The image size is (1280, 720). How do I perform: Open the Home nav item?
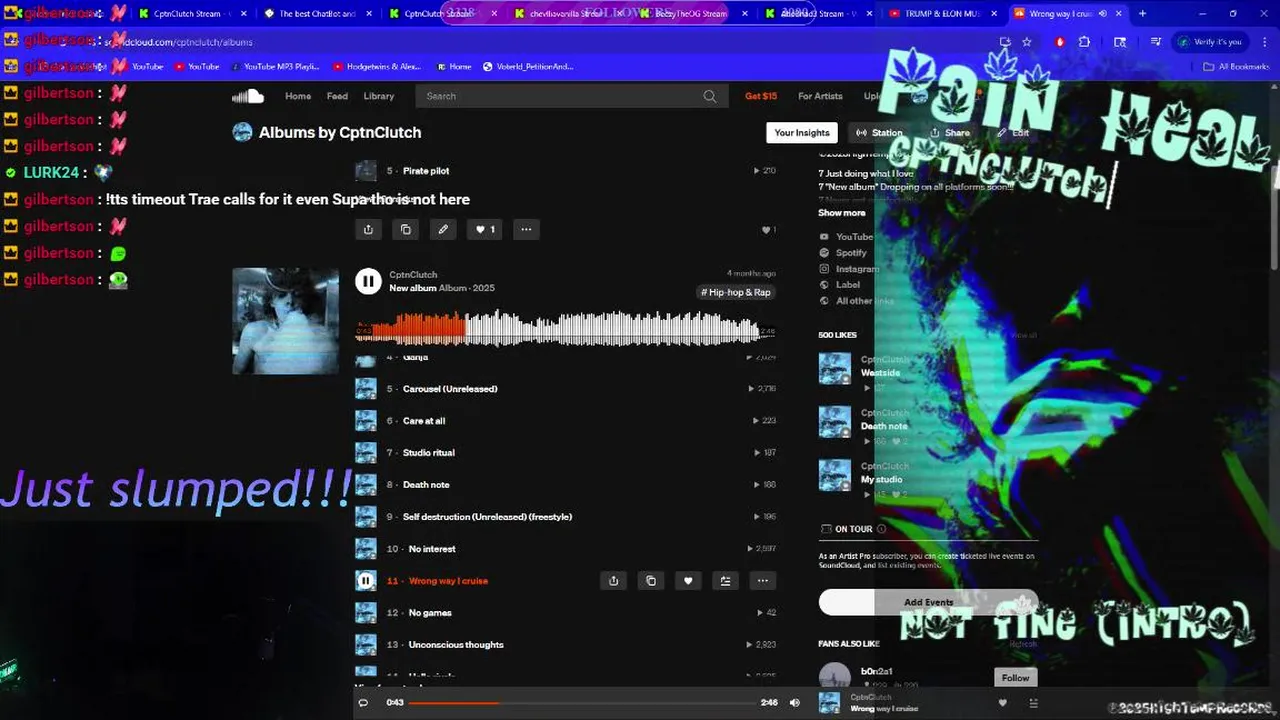coord(298,96)
